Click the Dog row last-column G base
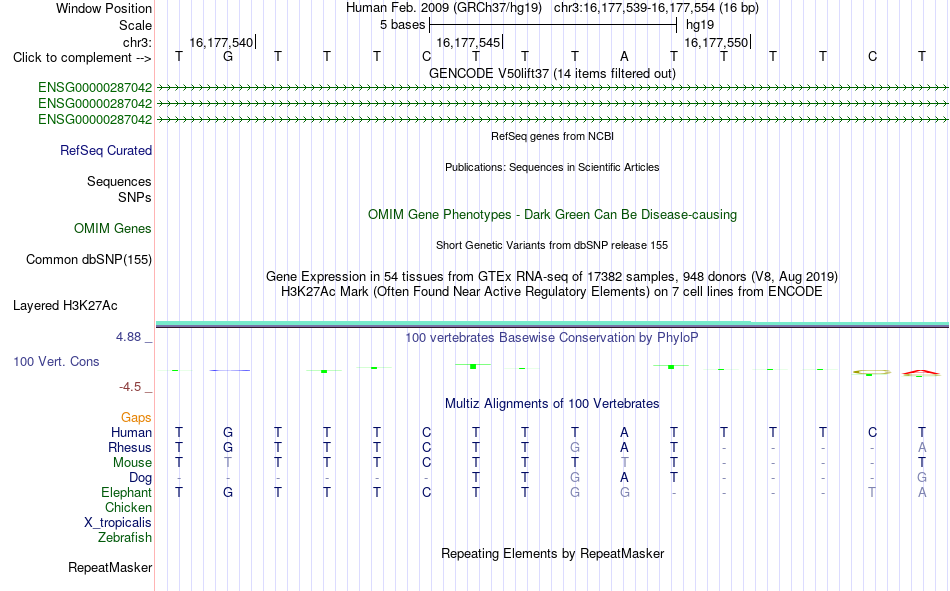Image resolution: width=950 pixels, height=591 pixels. click(x=922, y=478)
